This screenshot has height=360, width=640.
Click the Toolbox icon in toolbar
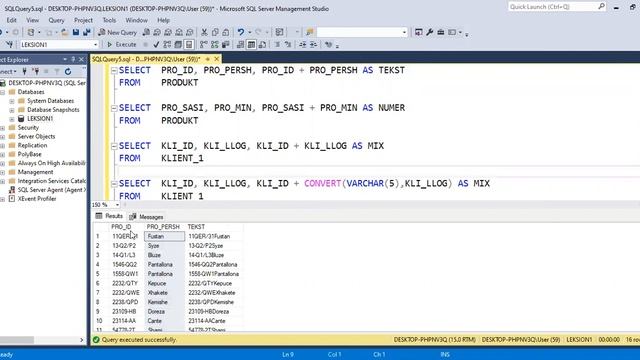pos(440,32)
